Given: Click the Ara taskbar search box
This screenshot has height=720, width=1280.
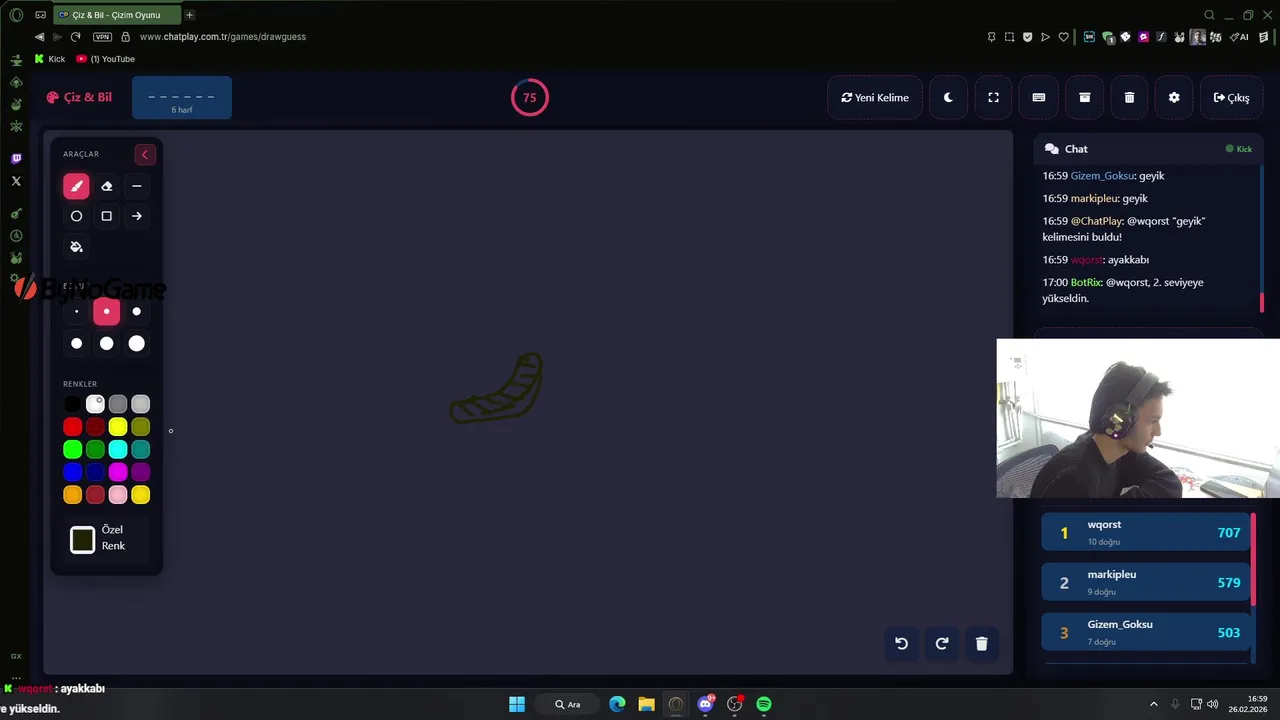Looking at the screenshot, I should point(568,704).
